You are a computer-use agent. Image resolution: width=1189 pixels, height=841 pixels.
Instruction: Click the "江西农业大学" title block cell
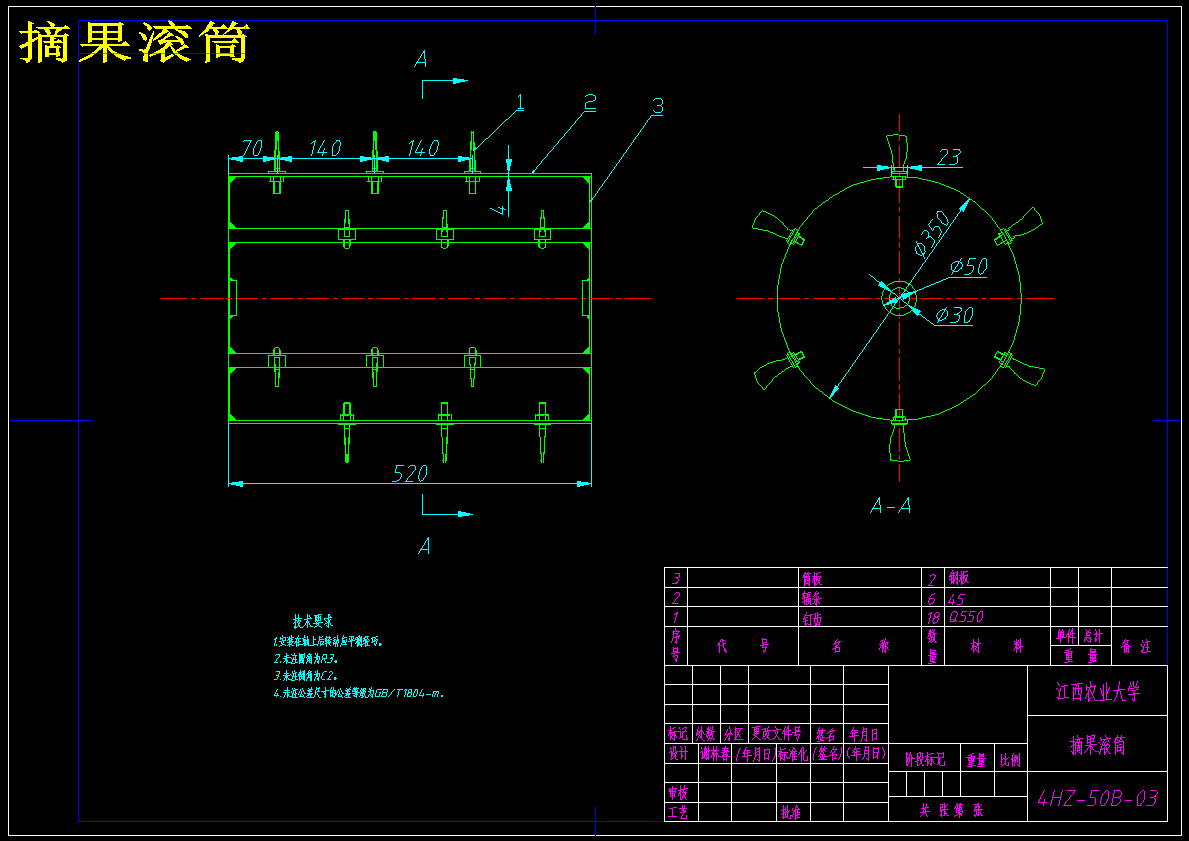click(x=1098, y=691)
